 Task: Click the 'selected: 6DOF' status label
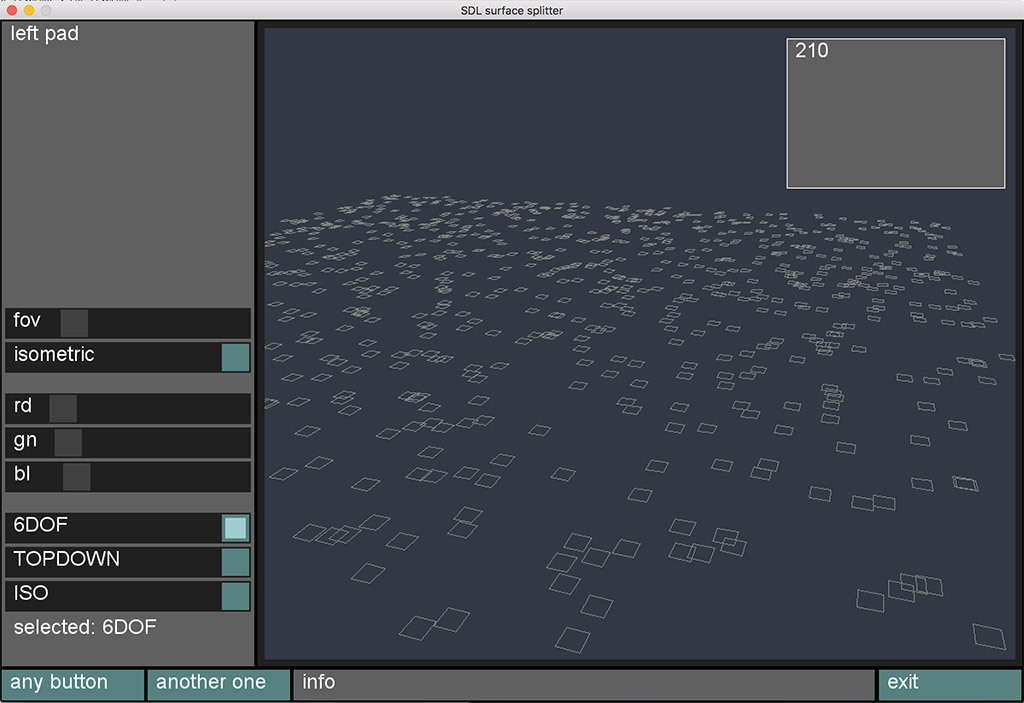pos(85,628)
